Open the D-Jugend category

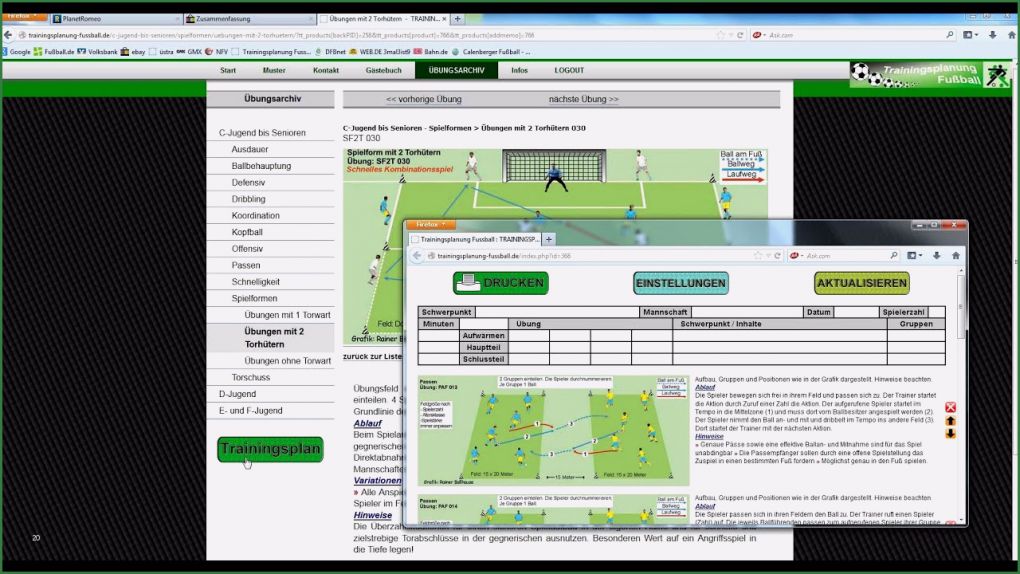coord(237,394)
